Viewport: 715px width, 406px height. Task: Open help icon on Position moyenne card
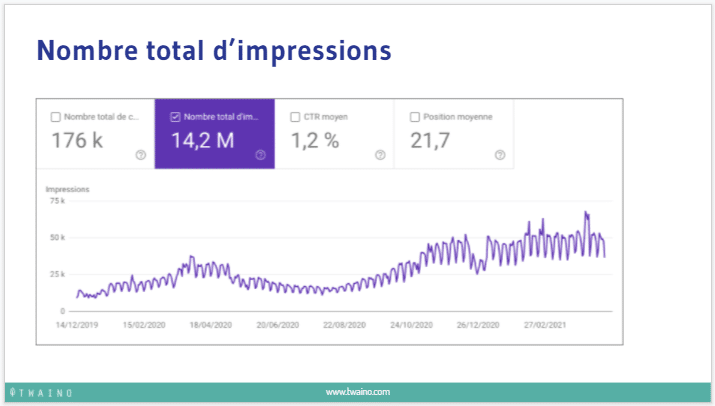(x=500, y=155)
